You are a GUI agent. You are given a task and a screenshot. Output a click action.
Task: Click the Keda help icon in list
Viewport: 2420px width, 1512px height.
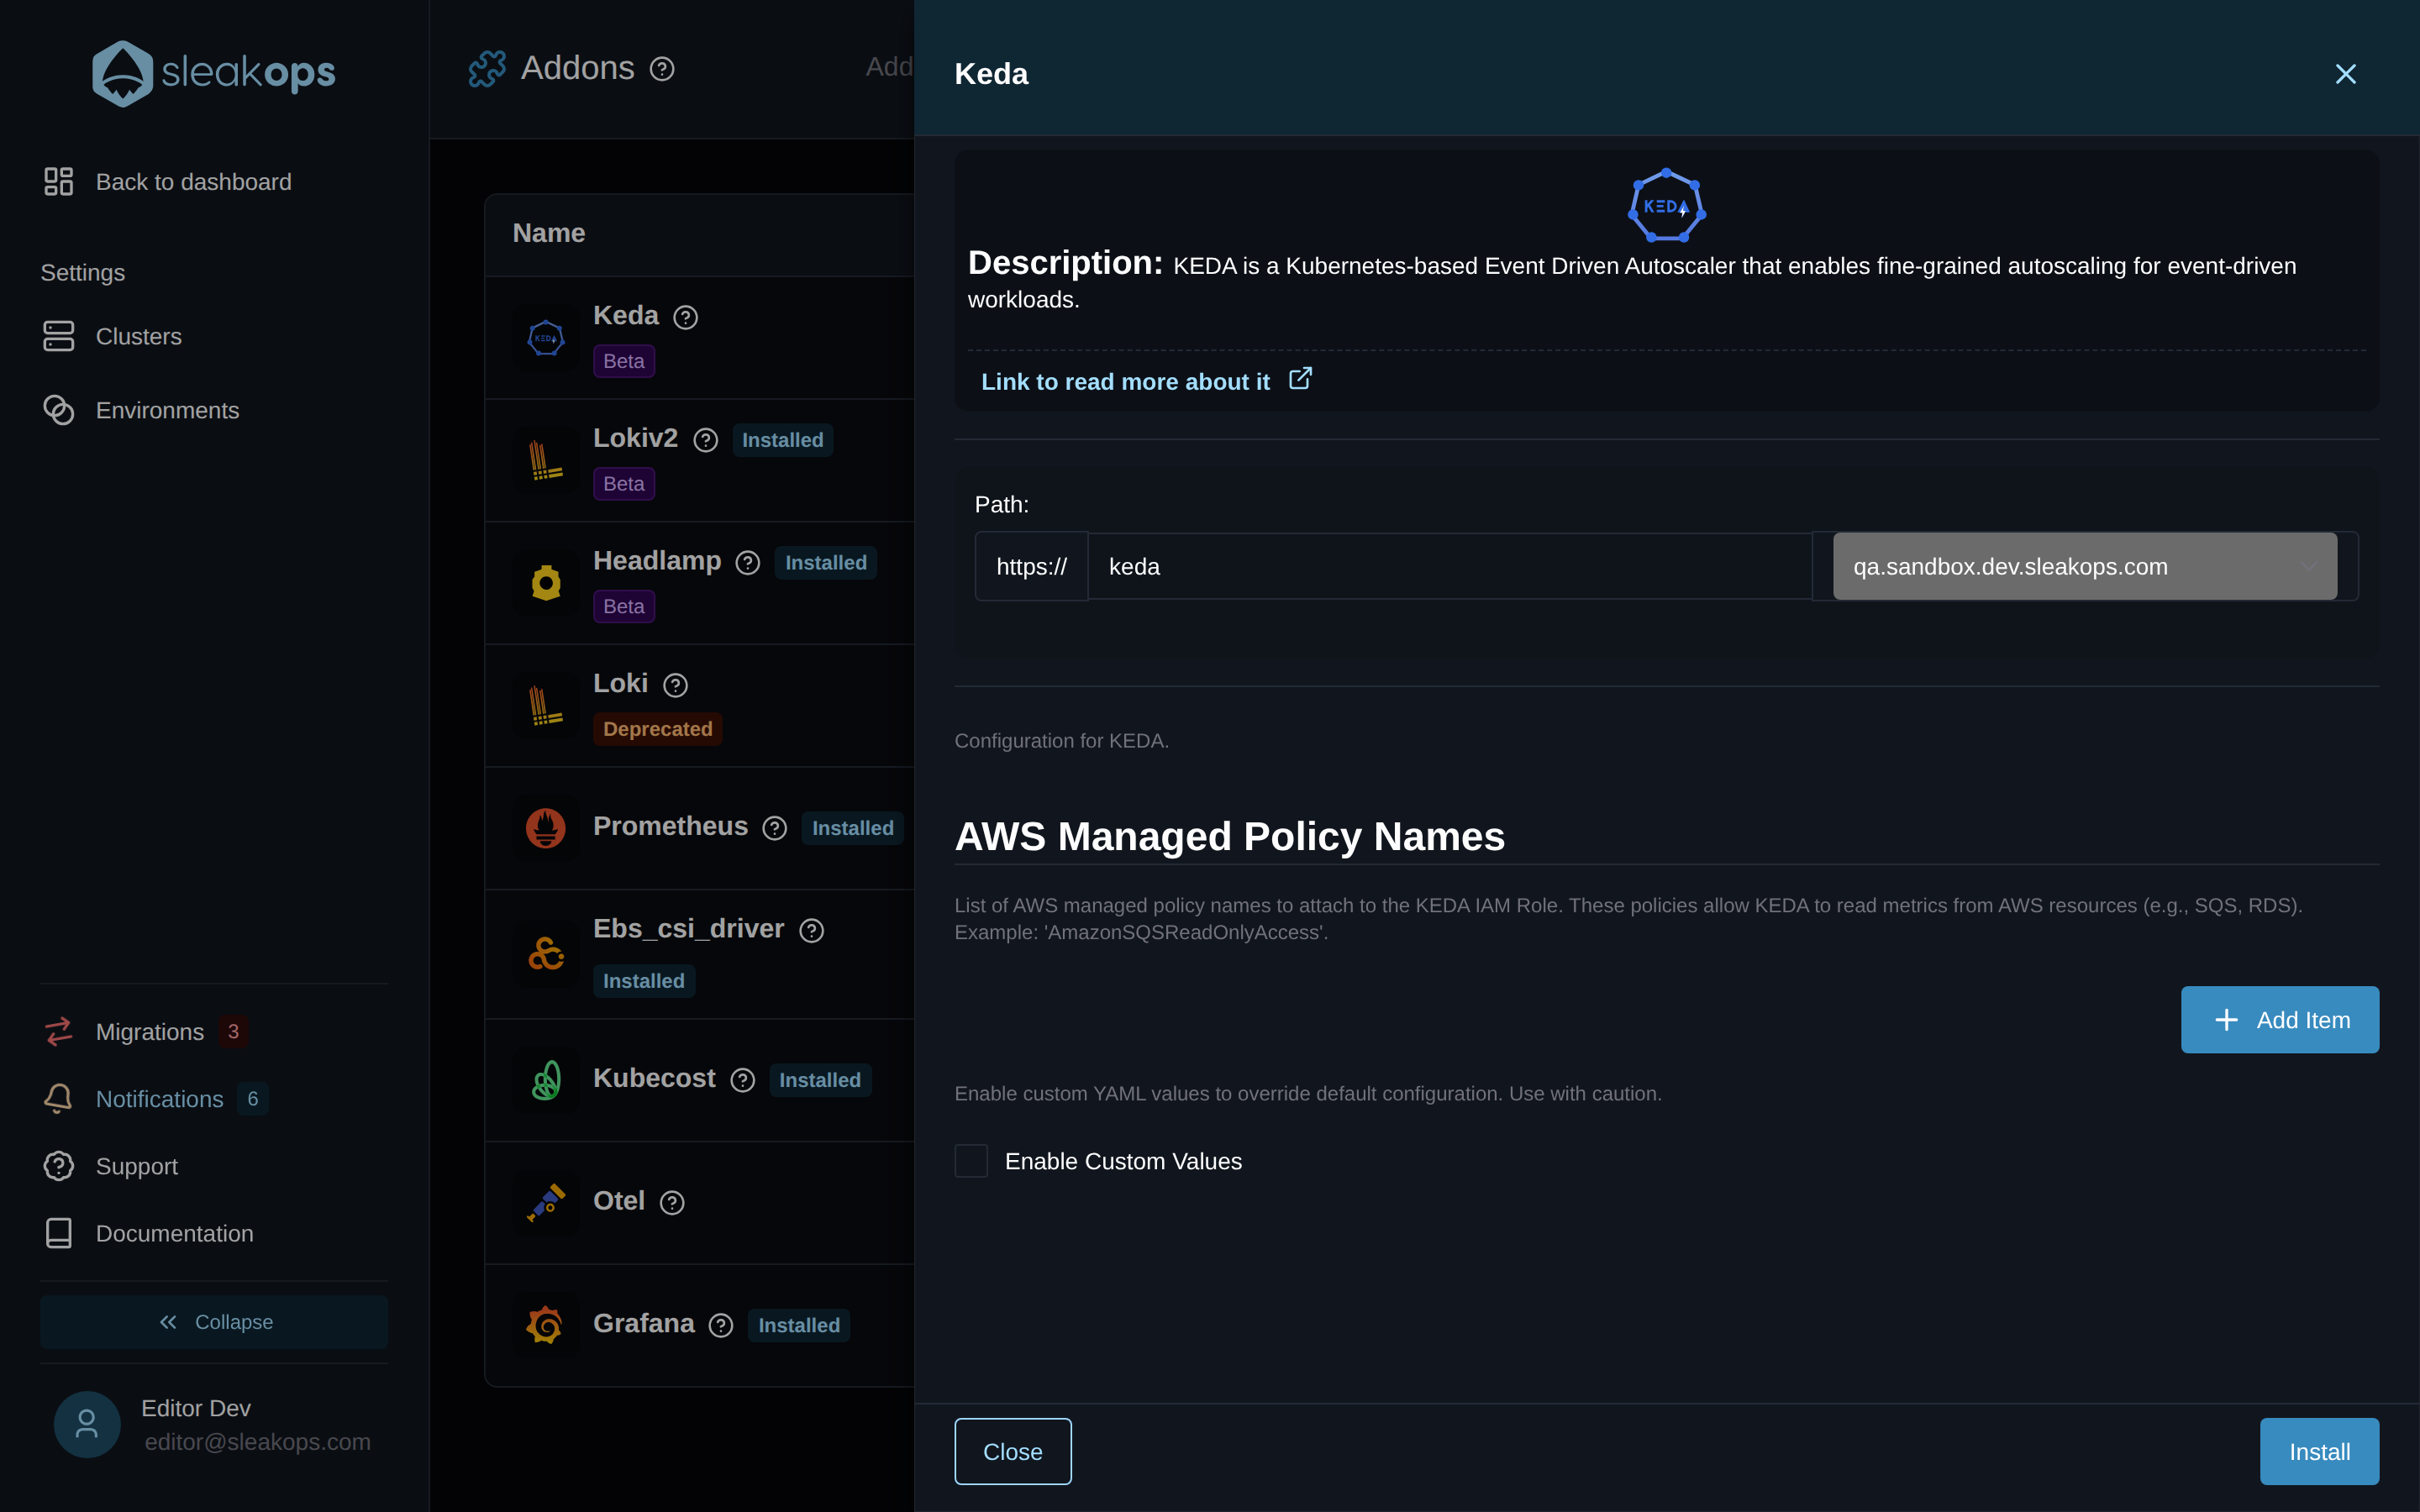point(685,317)
